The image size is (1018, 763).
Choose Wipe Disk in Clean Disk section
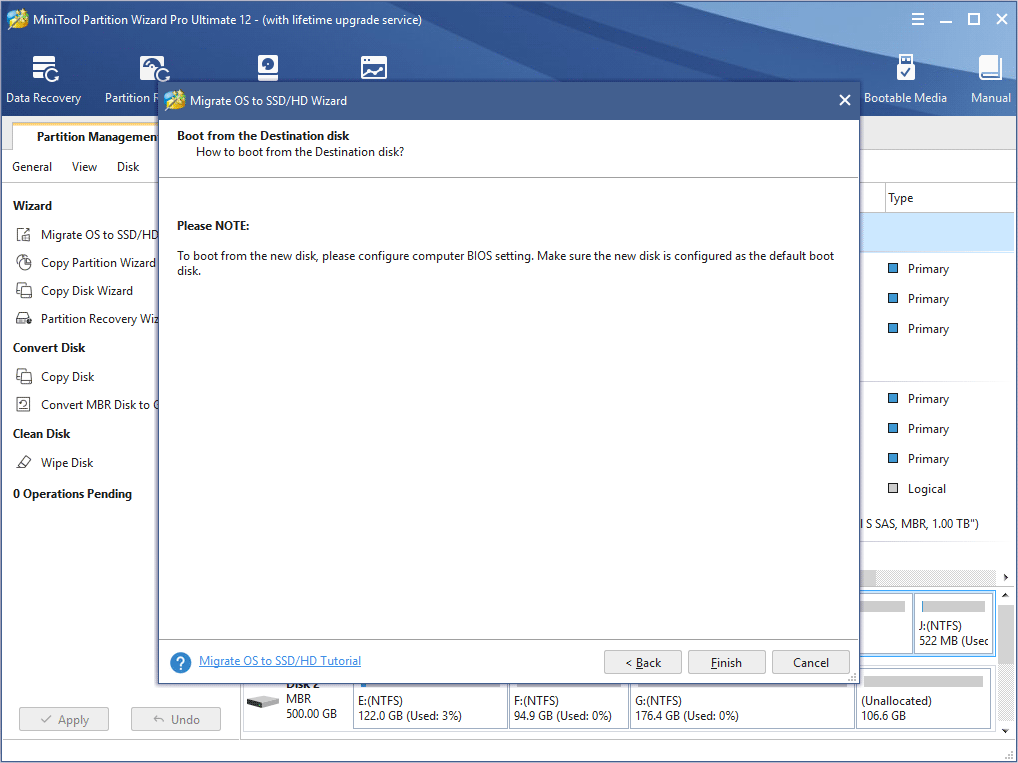tap(67, 463)
